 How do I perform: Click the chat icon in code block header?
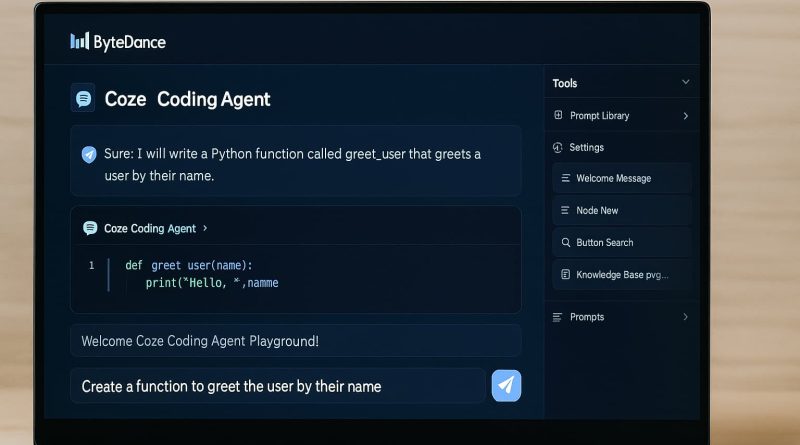90,228
